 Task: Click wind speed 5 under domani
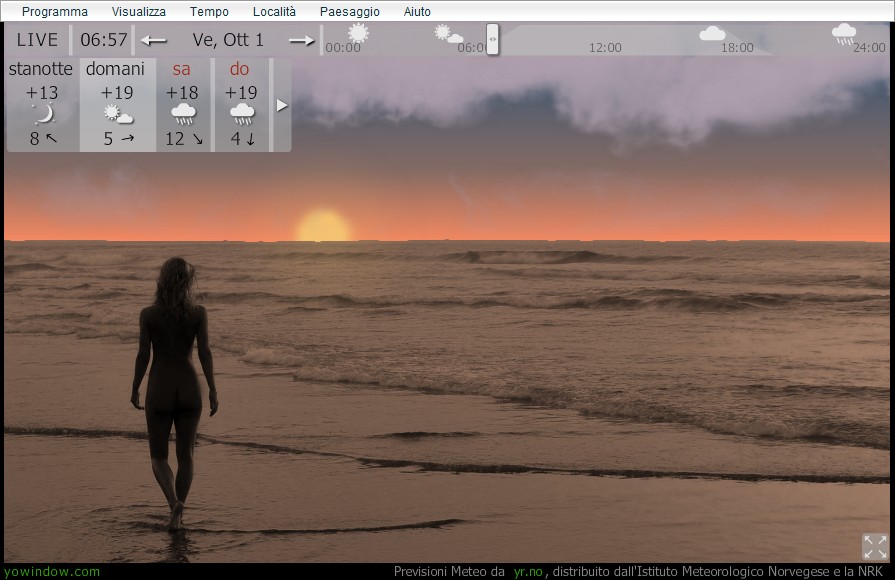tap(108, 139)
